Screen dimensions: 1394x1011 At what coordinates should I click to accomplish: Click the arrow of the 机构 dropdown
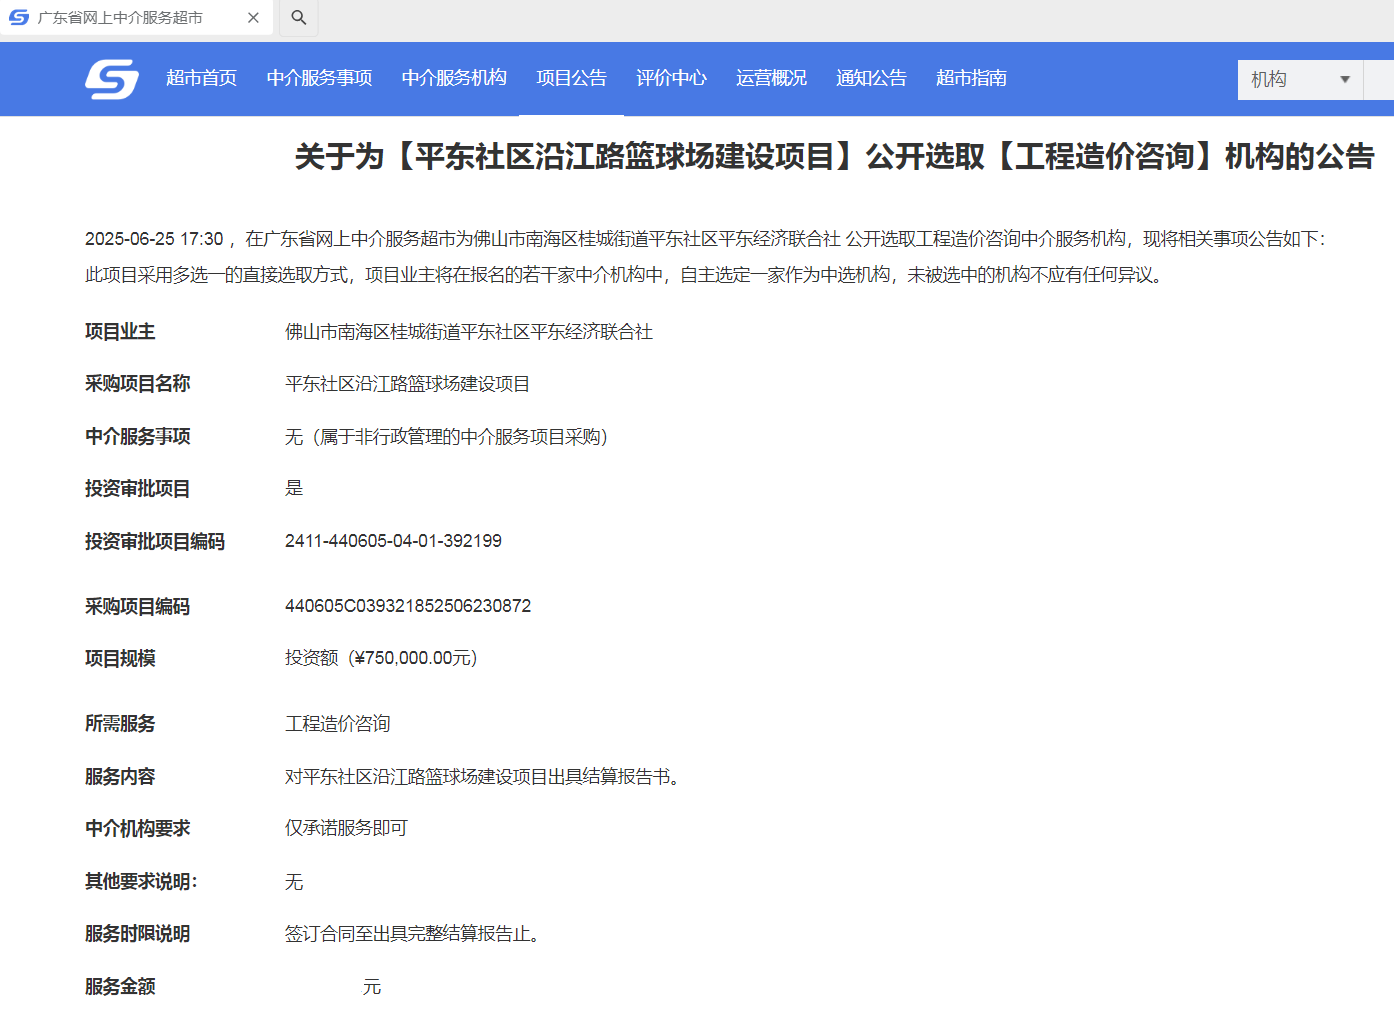[x=1345, y=80]
